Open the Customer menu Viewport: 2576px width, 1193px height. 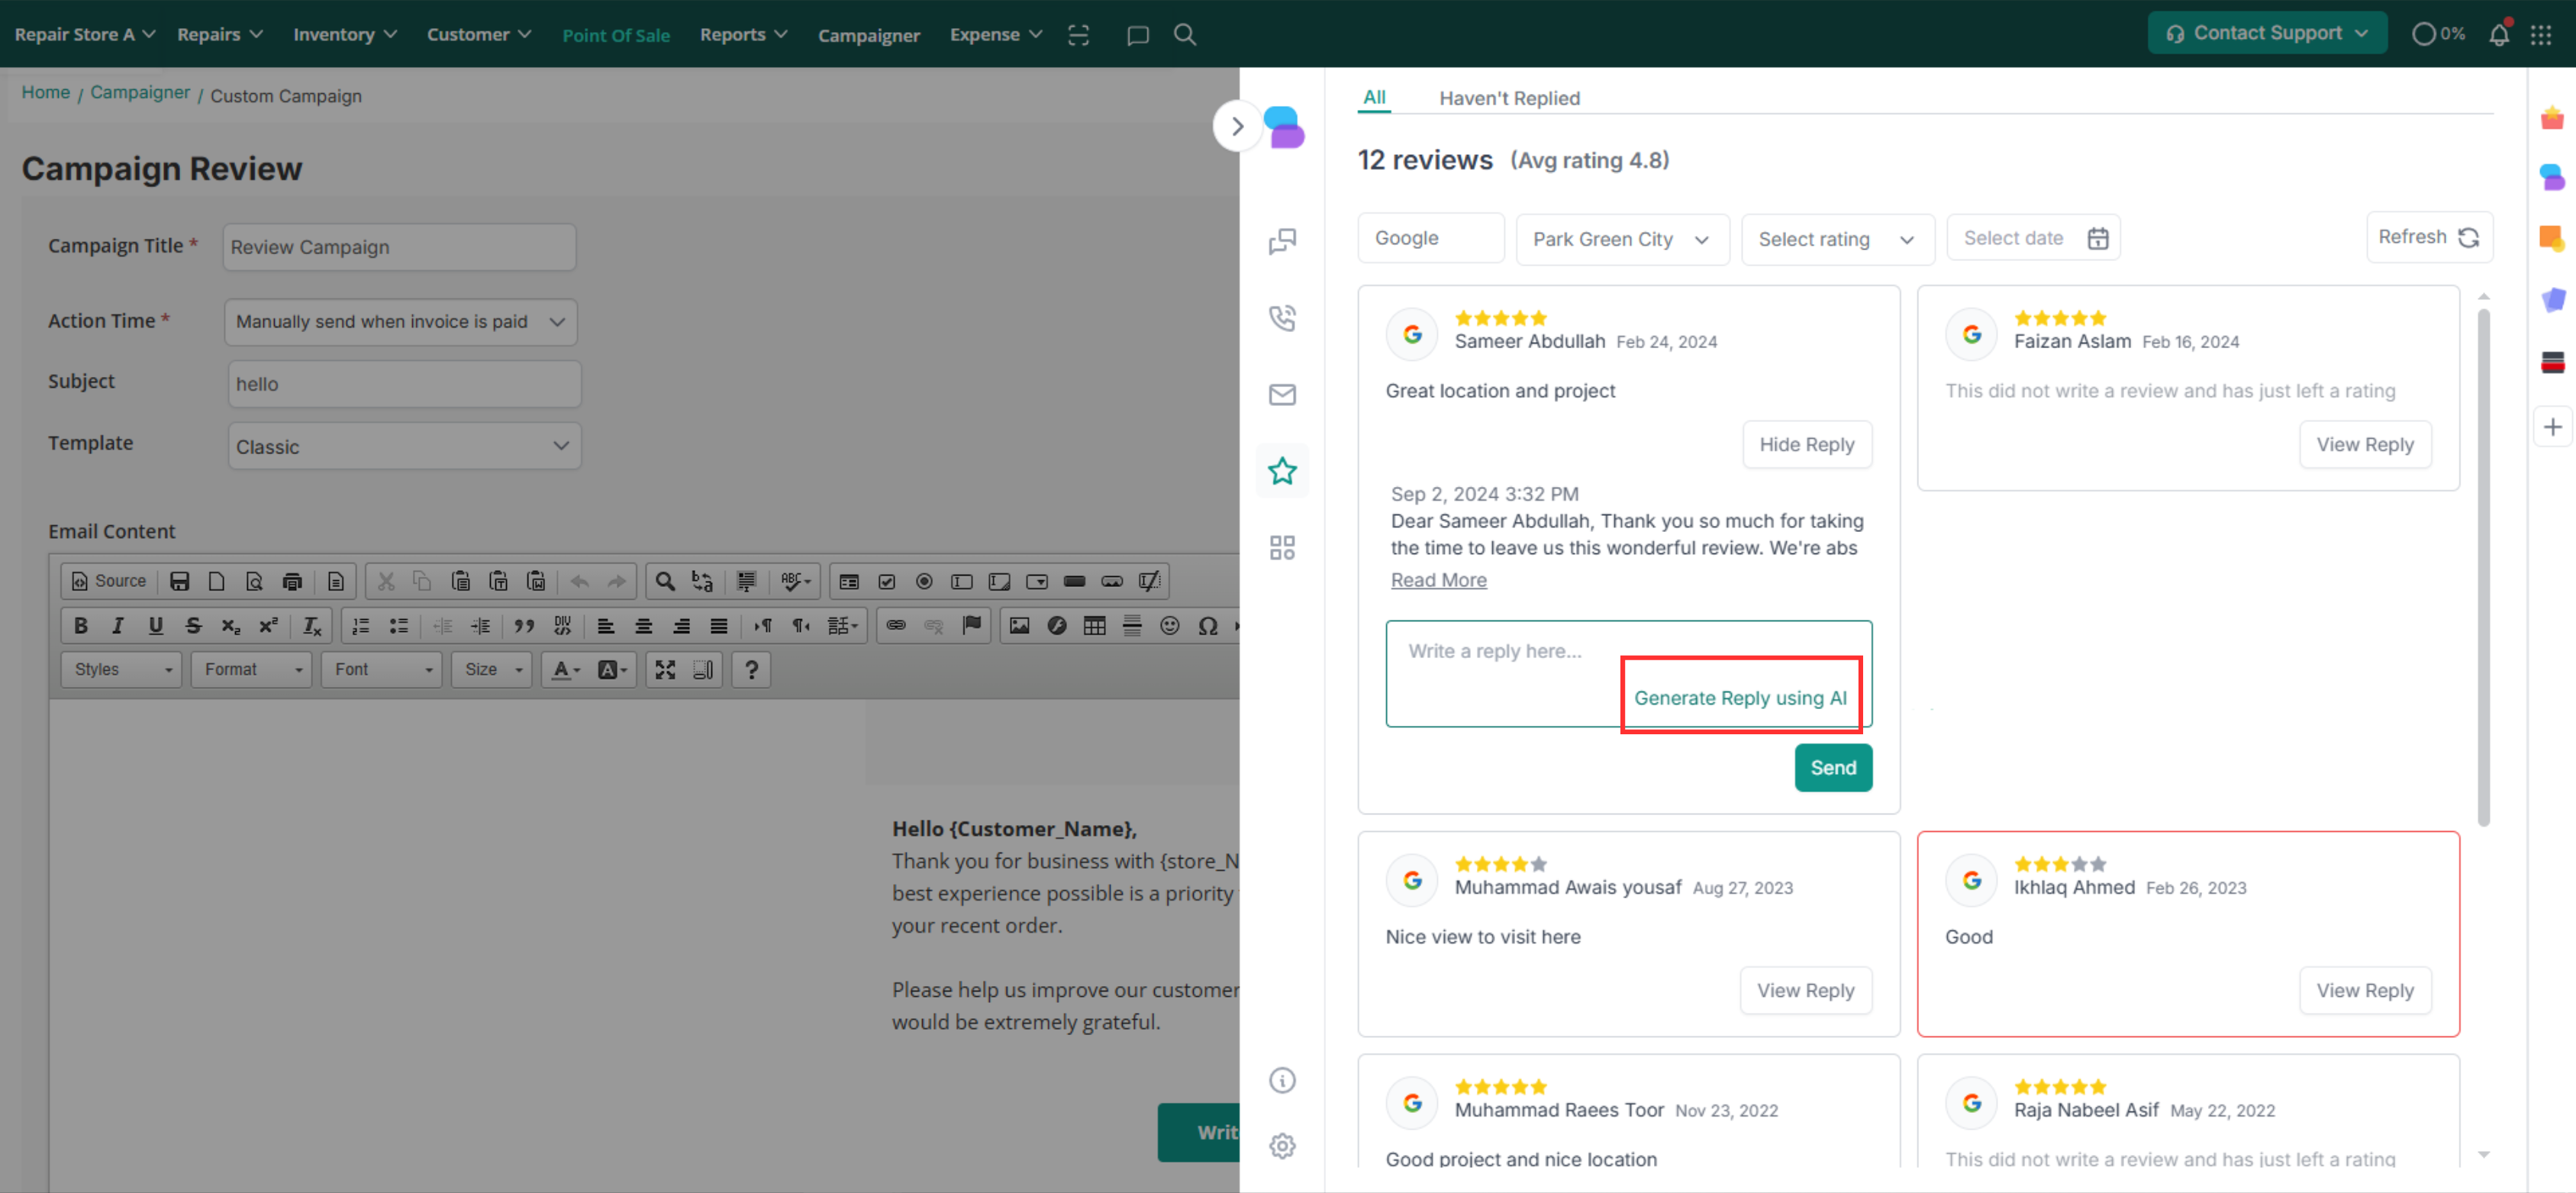(x=479, y=34)
